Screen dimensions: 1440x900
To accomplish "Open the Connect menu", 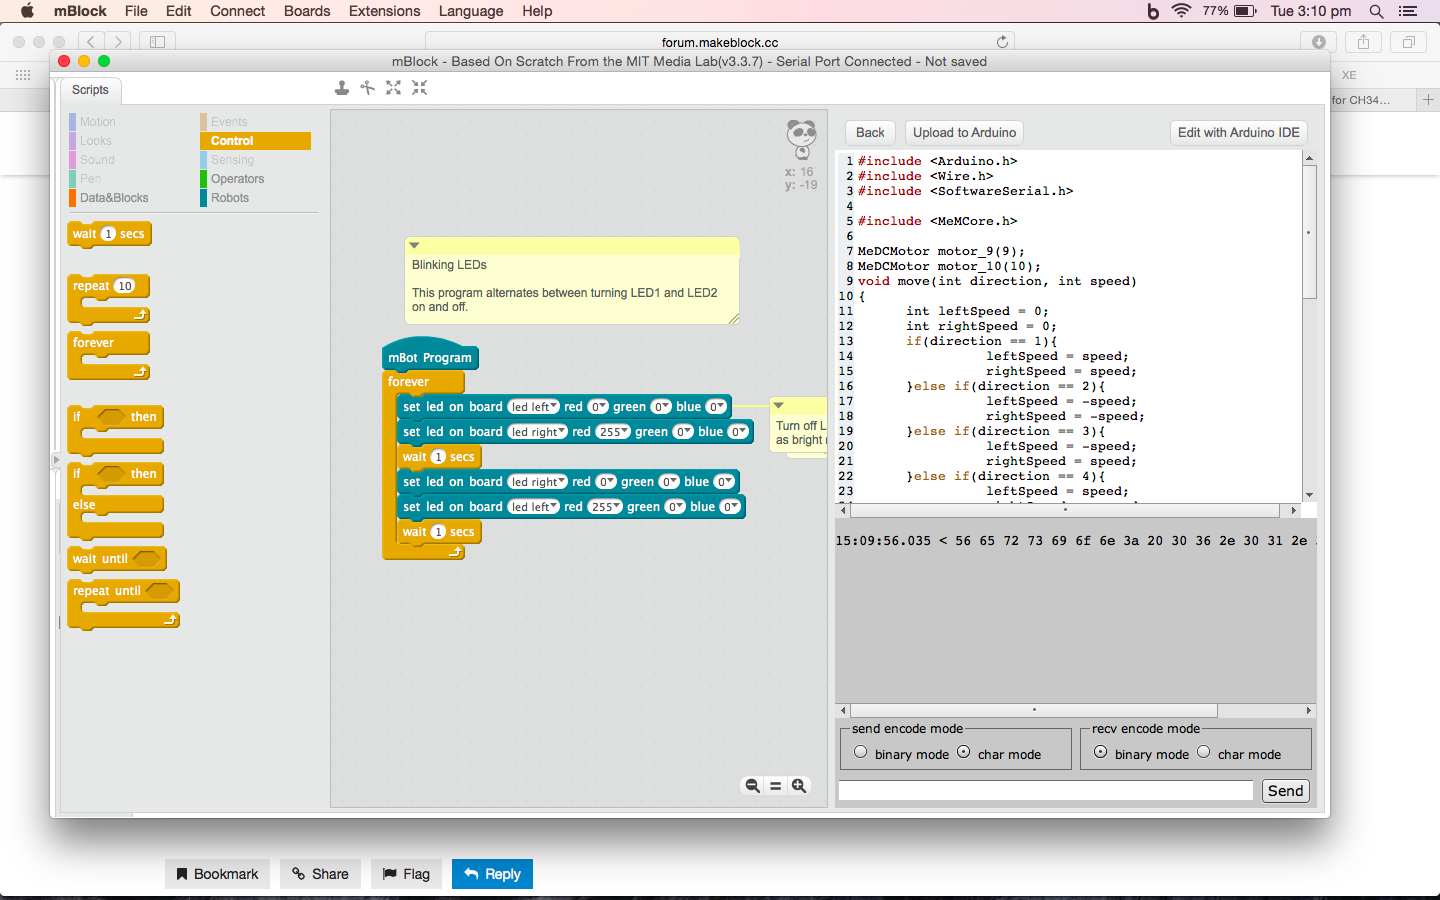I will coord(237,11).
